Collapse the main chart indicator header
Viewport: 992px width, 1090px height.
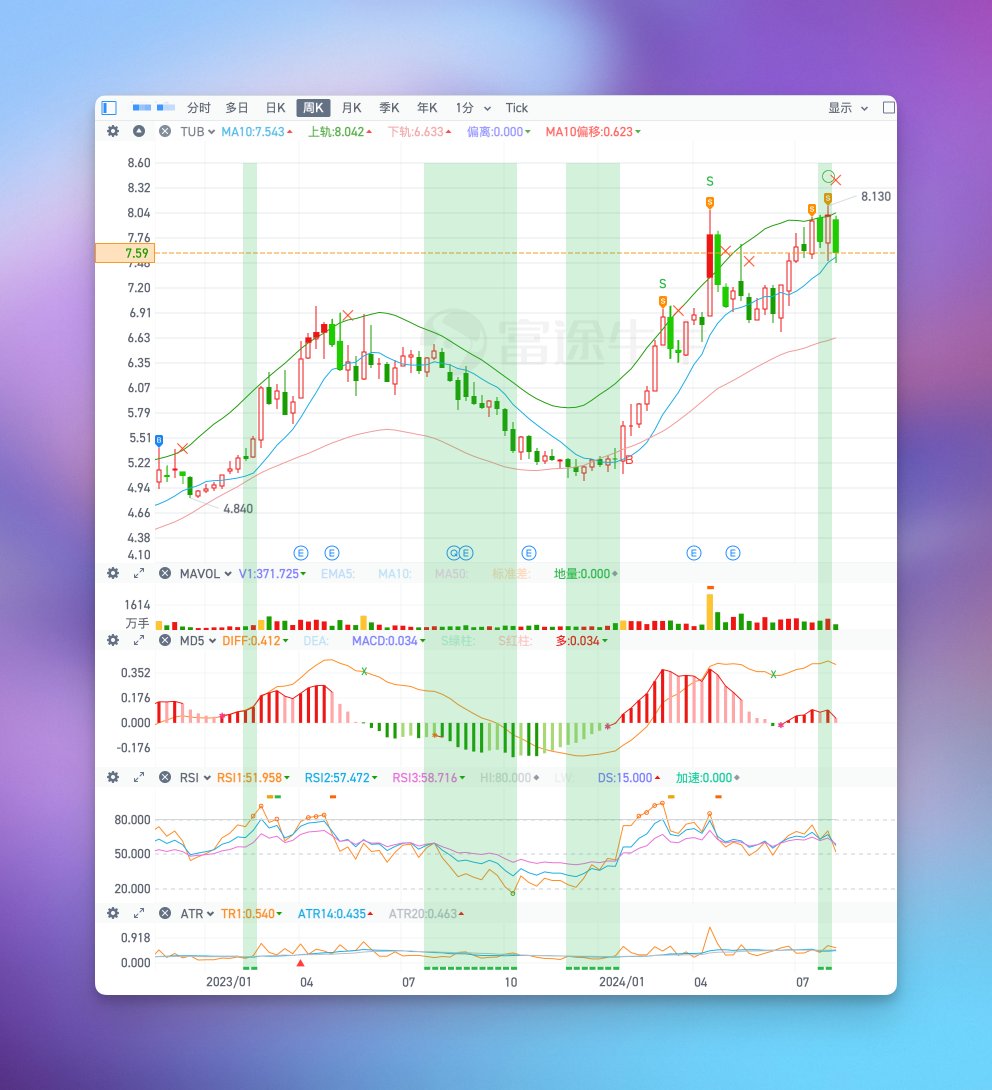pyautogui.click(x=139, y=131)
